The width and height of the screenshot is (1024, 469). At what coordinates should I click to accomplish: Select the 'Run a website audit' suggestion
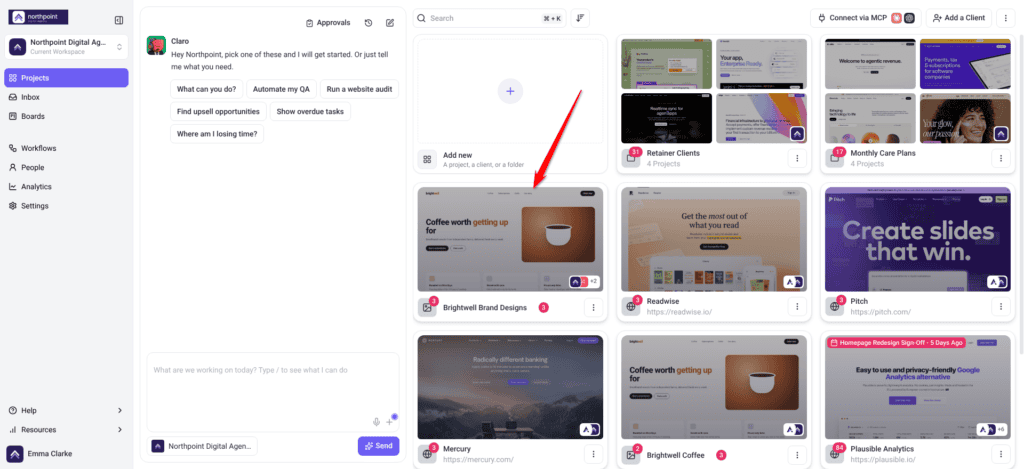(359, 89)
